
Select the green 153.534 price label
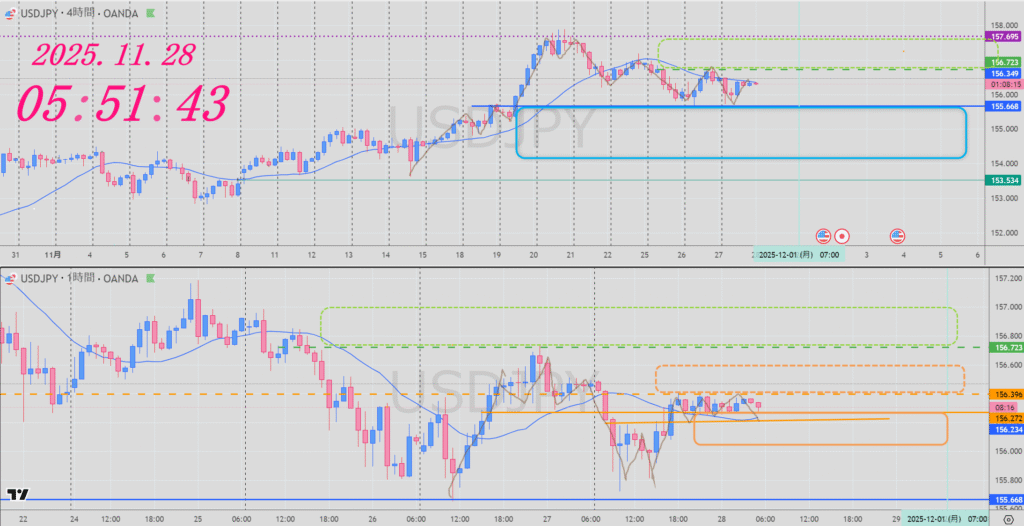(x=1003, y=180)
